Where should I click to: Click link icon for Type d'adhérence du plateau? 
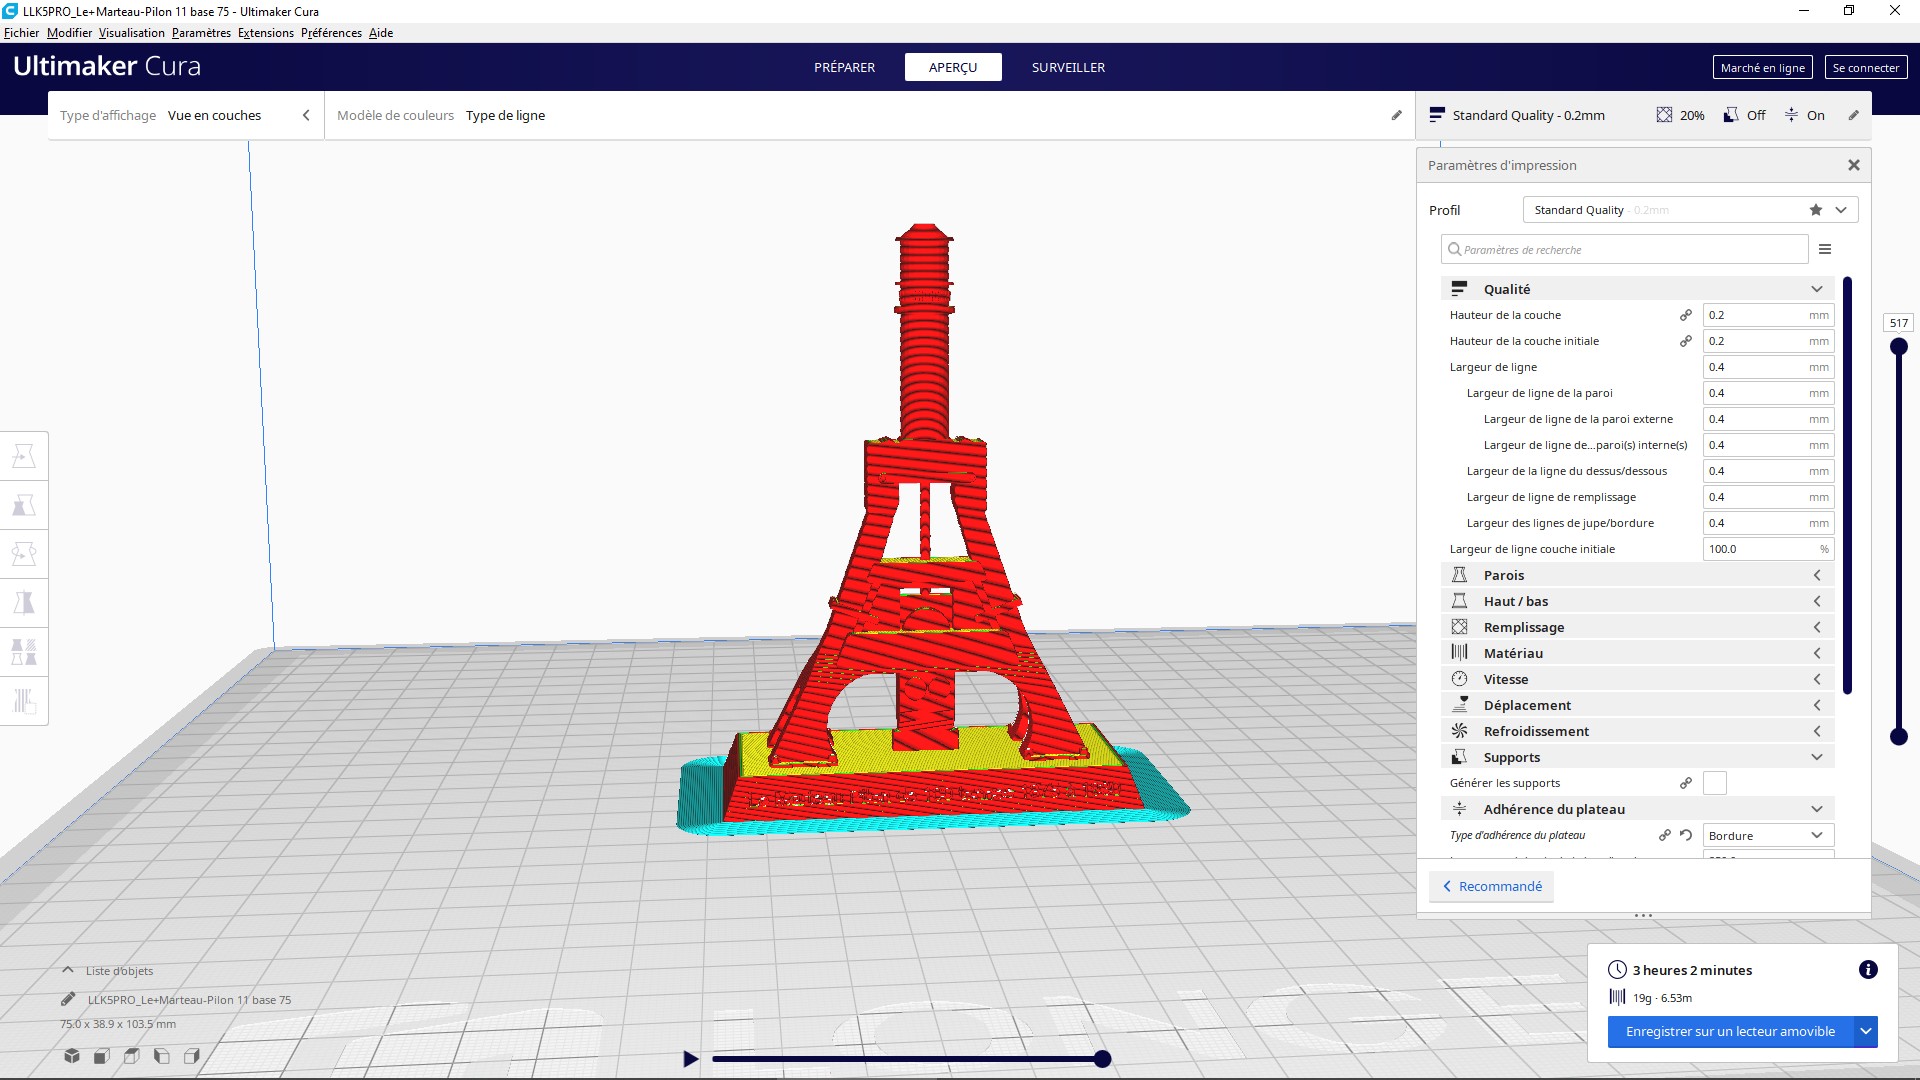click(1665, 835)
